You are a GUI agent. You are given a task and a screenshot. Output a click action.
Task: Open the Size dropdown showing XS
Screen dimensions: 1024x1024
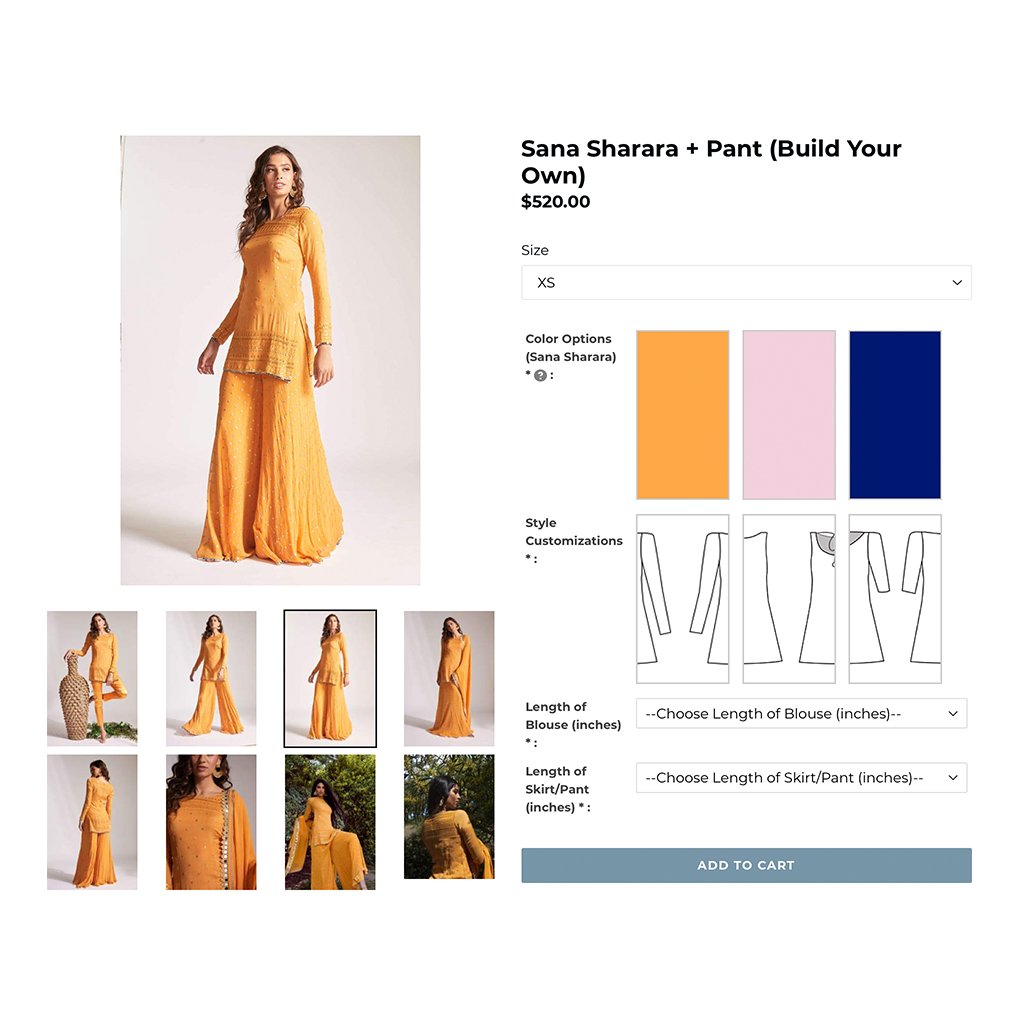click(746, 283)
